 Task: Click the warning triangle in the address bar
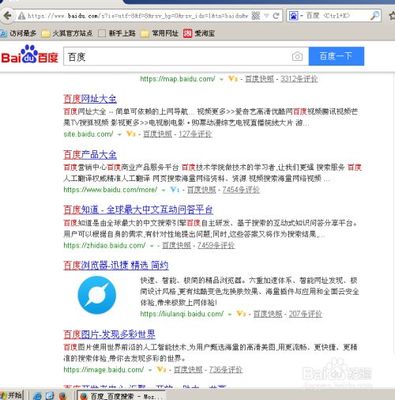(21, 16)
